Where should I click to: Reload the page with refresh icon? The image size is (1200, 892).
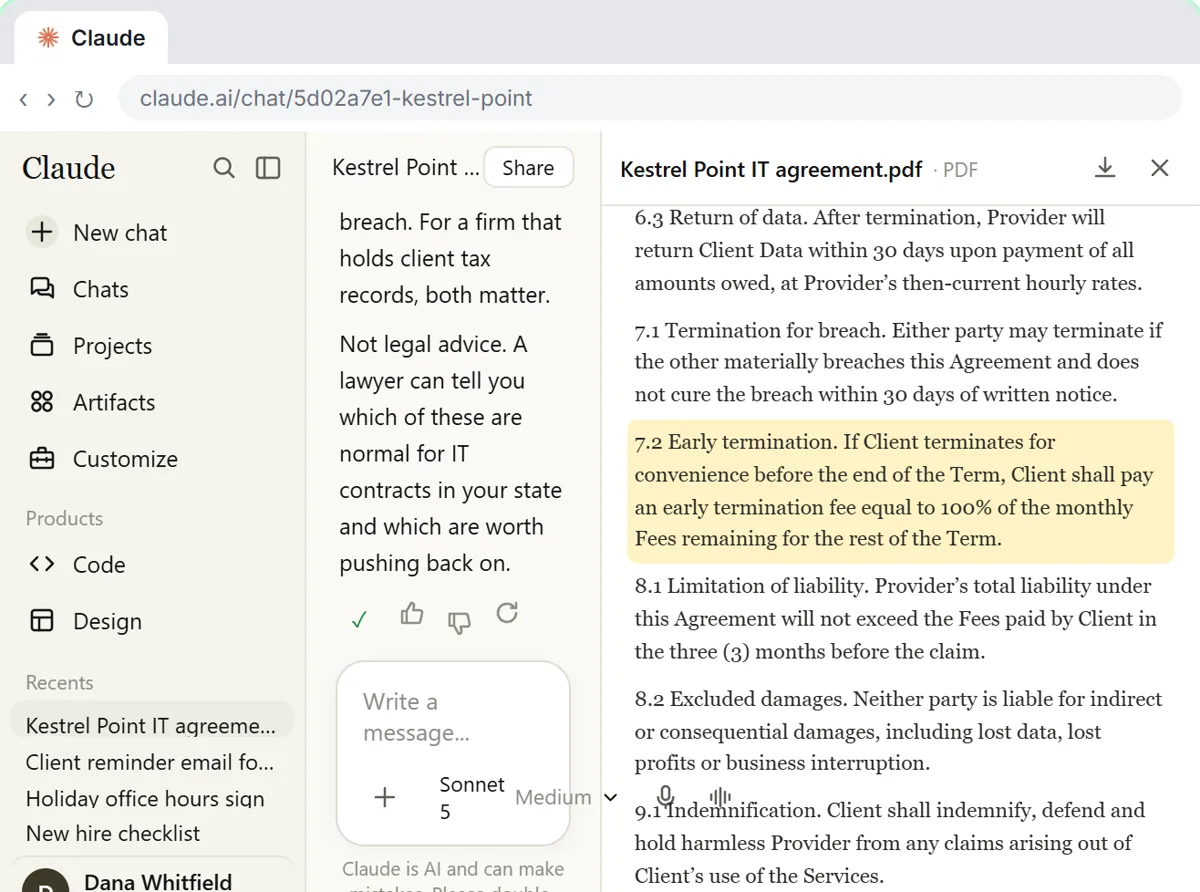pos(84,99)
